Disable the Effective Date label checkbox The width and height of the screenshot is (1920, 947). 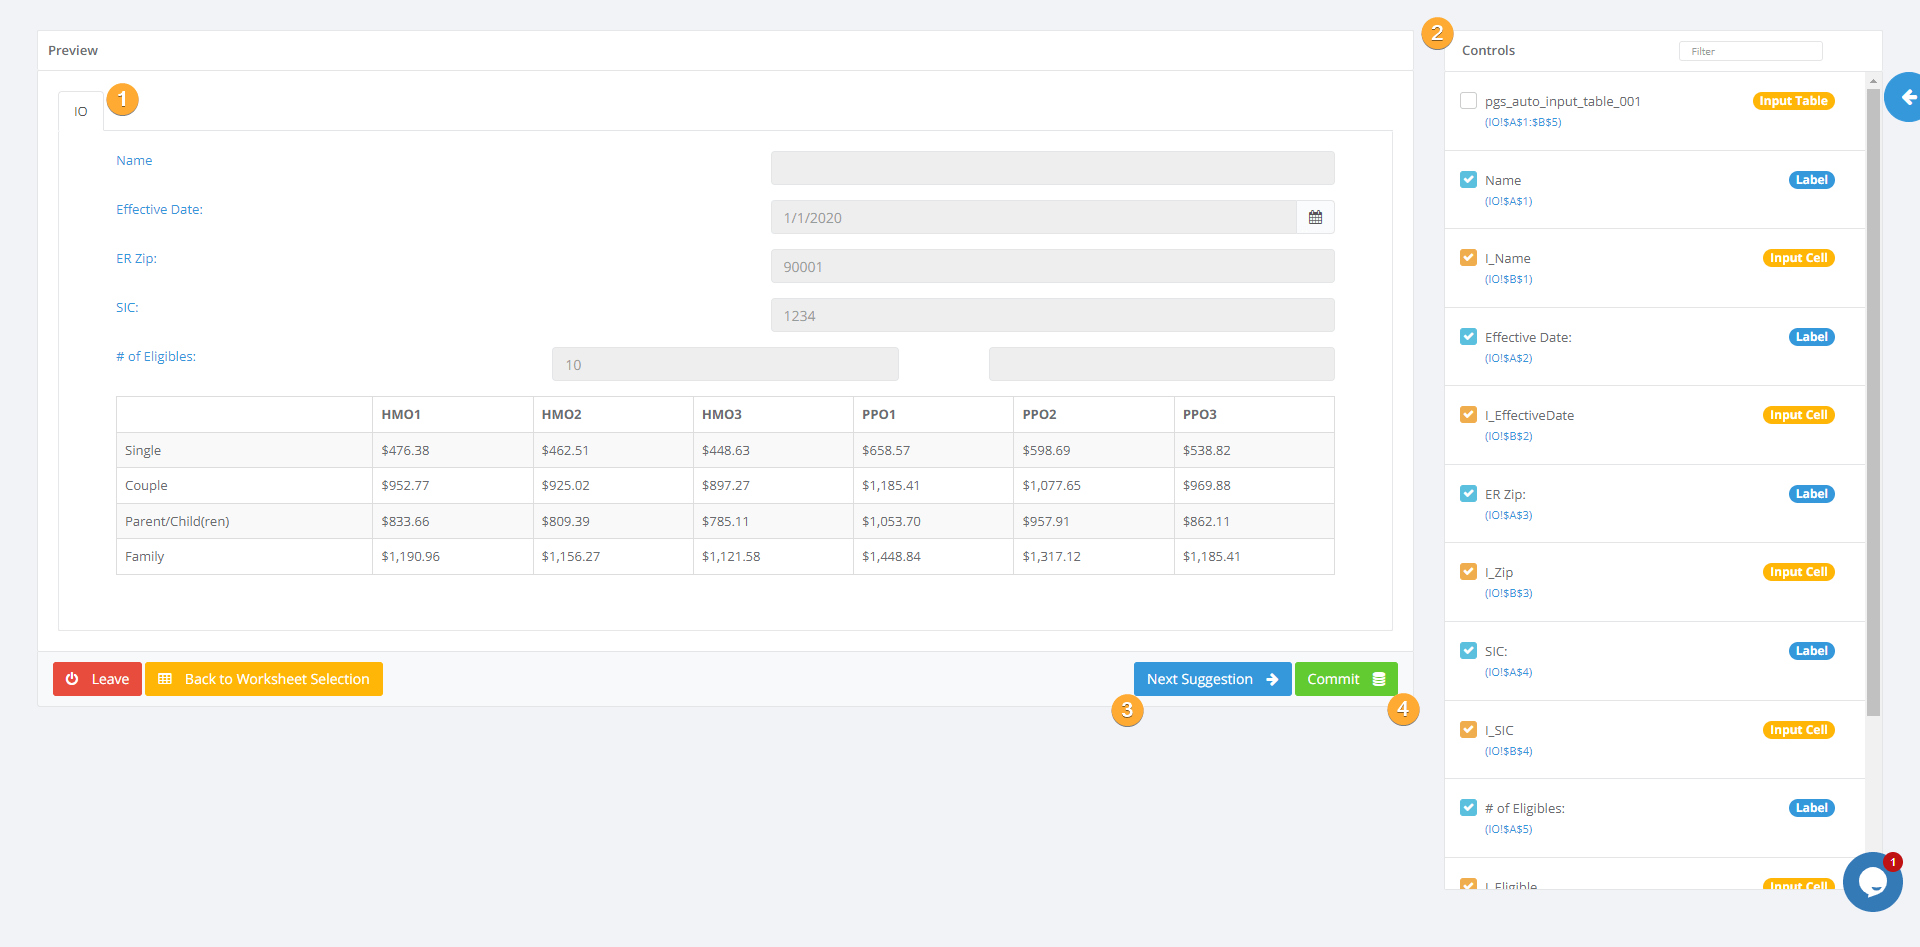click(1468, 336)
